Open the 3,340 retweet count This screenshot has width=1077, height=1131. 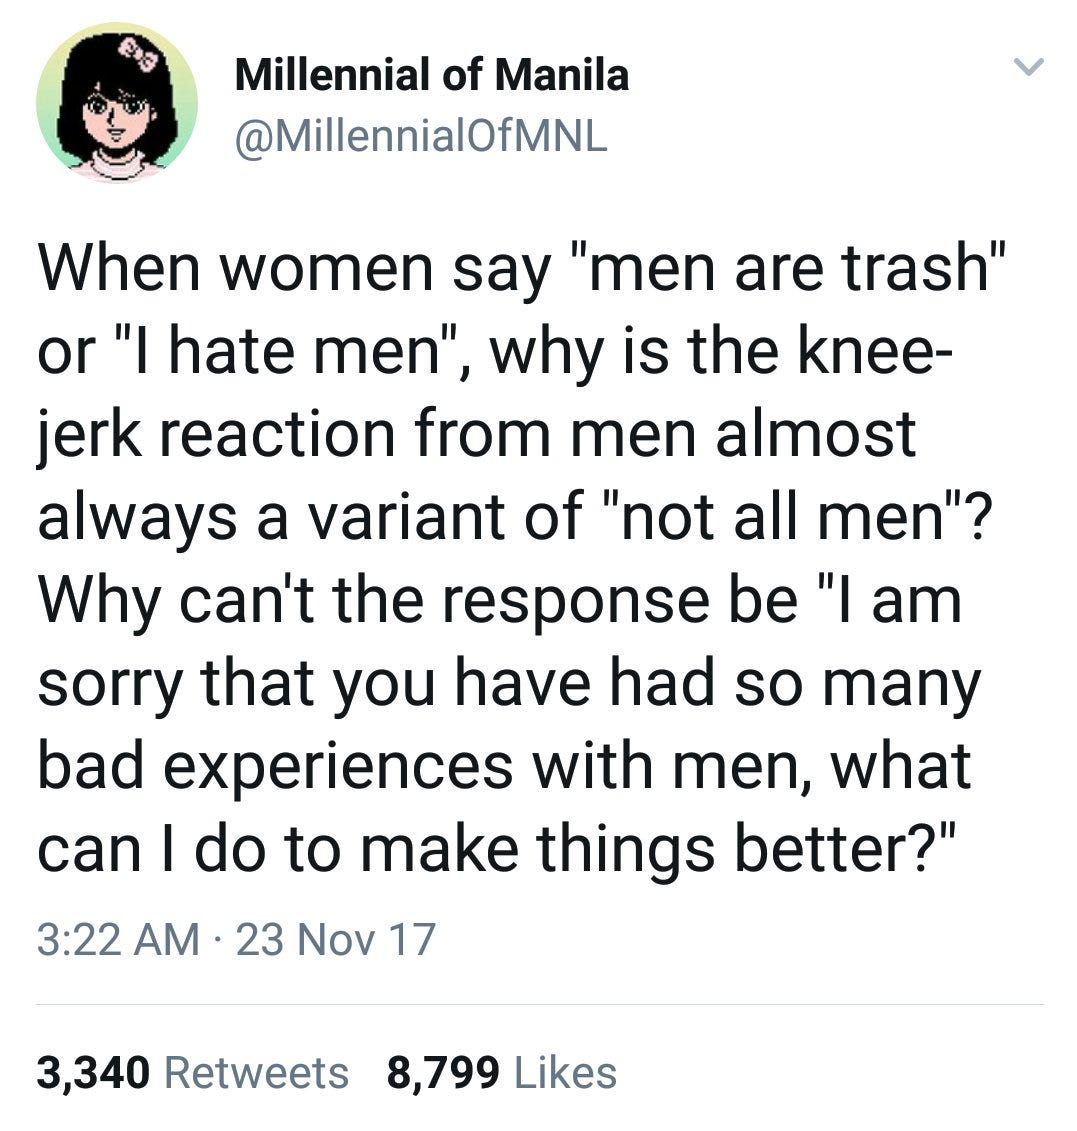[x=94, y=1073]
